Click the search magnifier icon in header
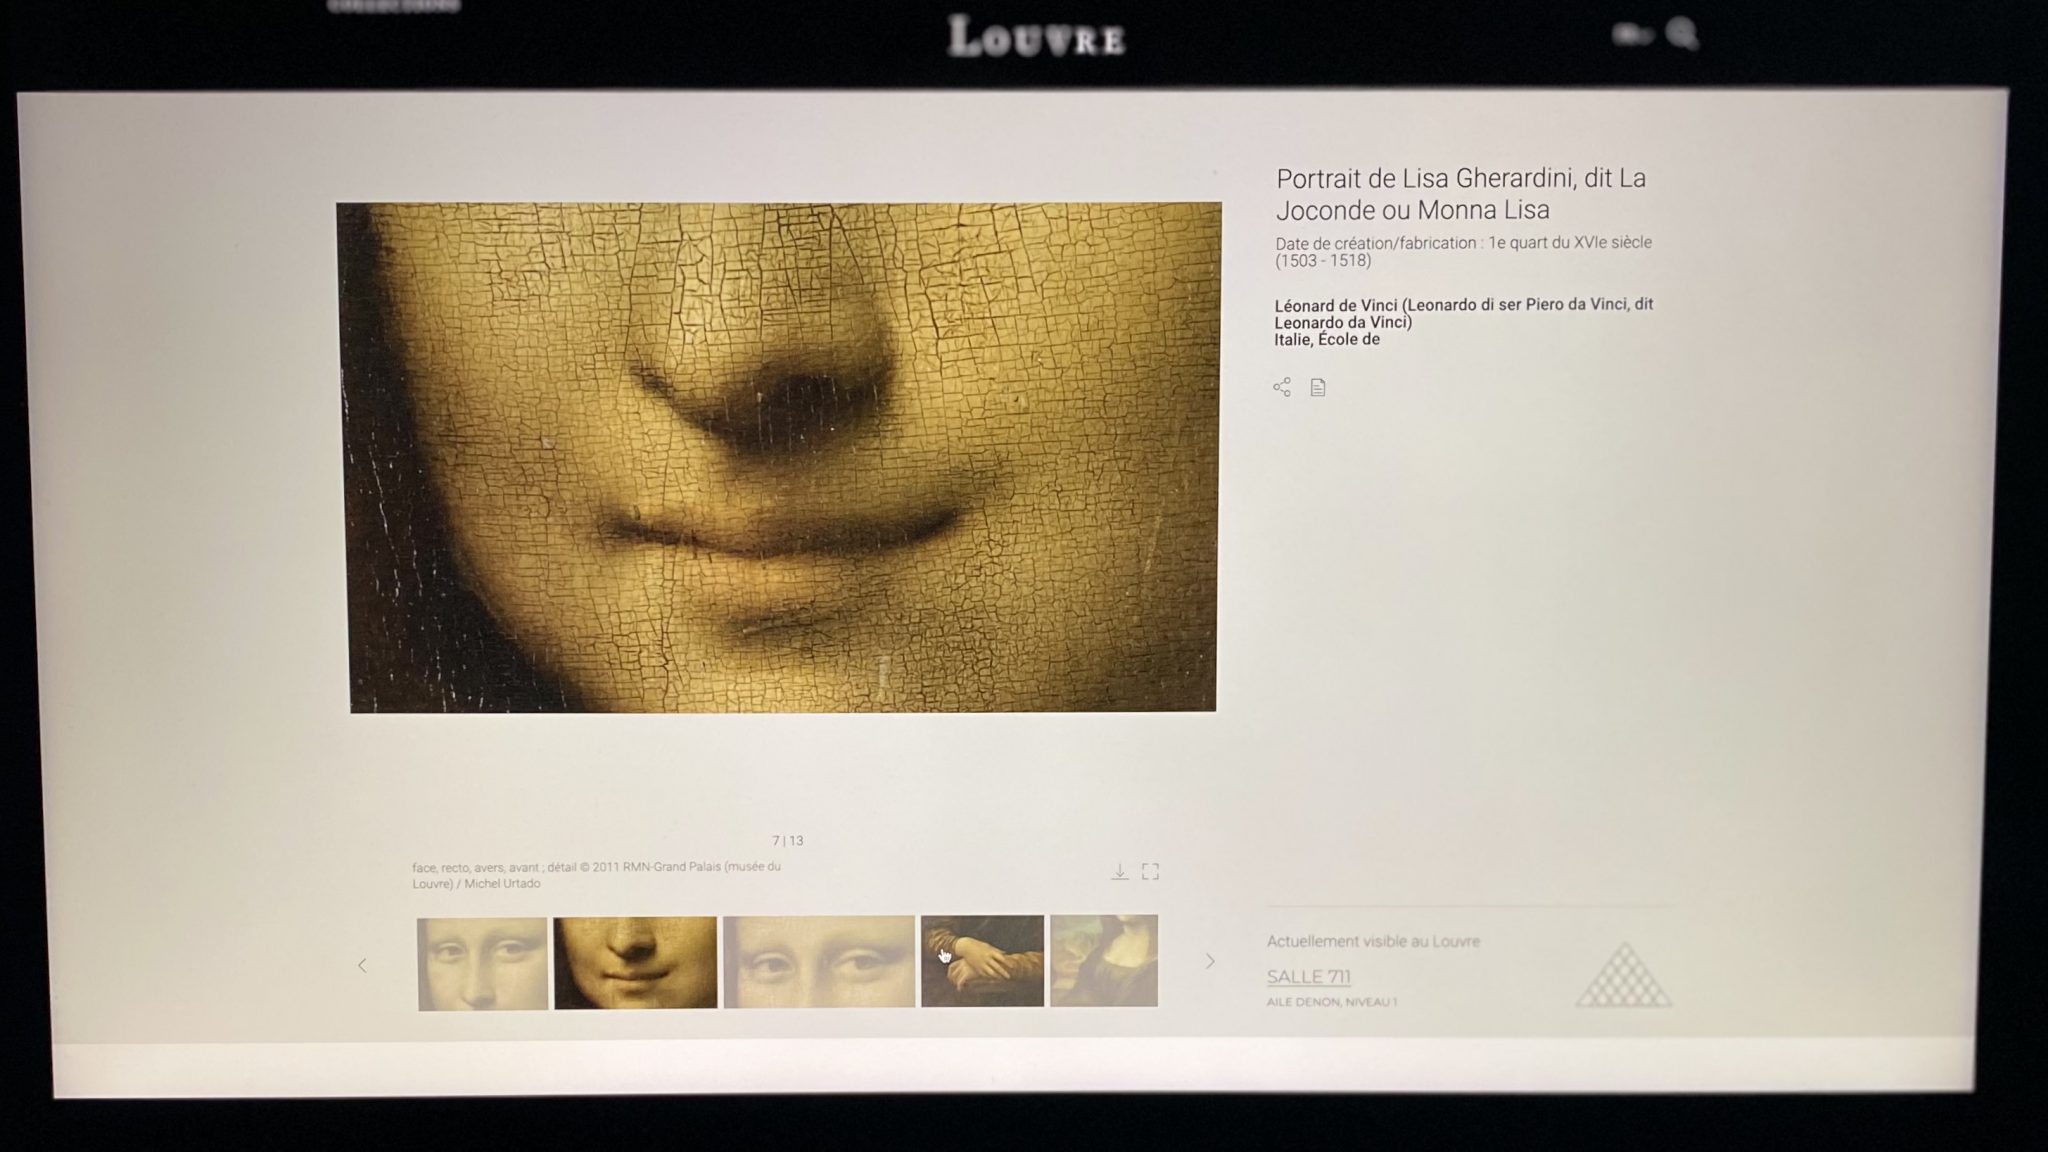The height and width of the screenshot is (1152, 2048). tap(1682, 34)
